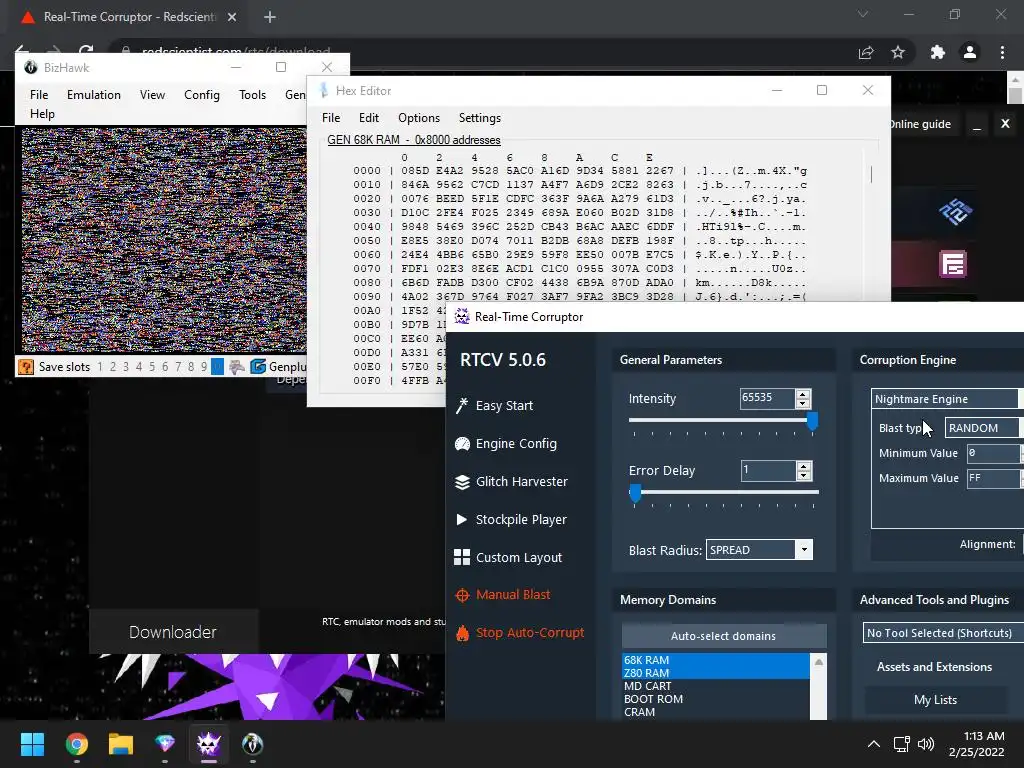This screenshot has width=1024, height=768.
Task: Click the Genplus core icon in BizHawk
Action: coord(258,367)
